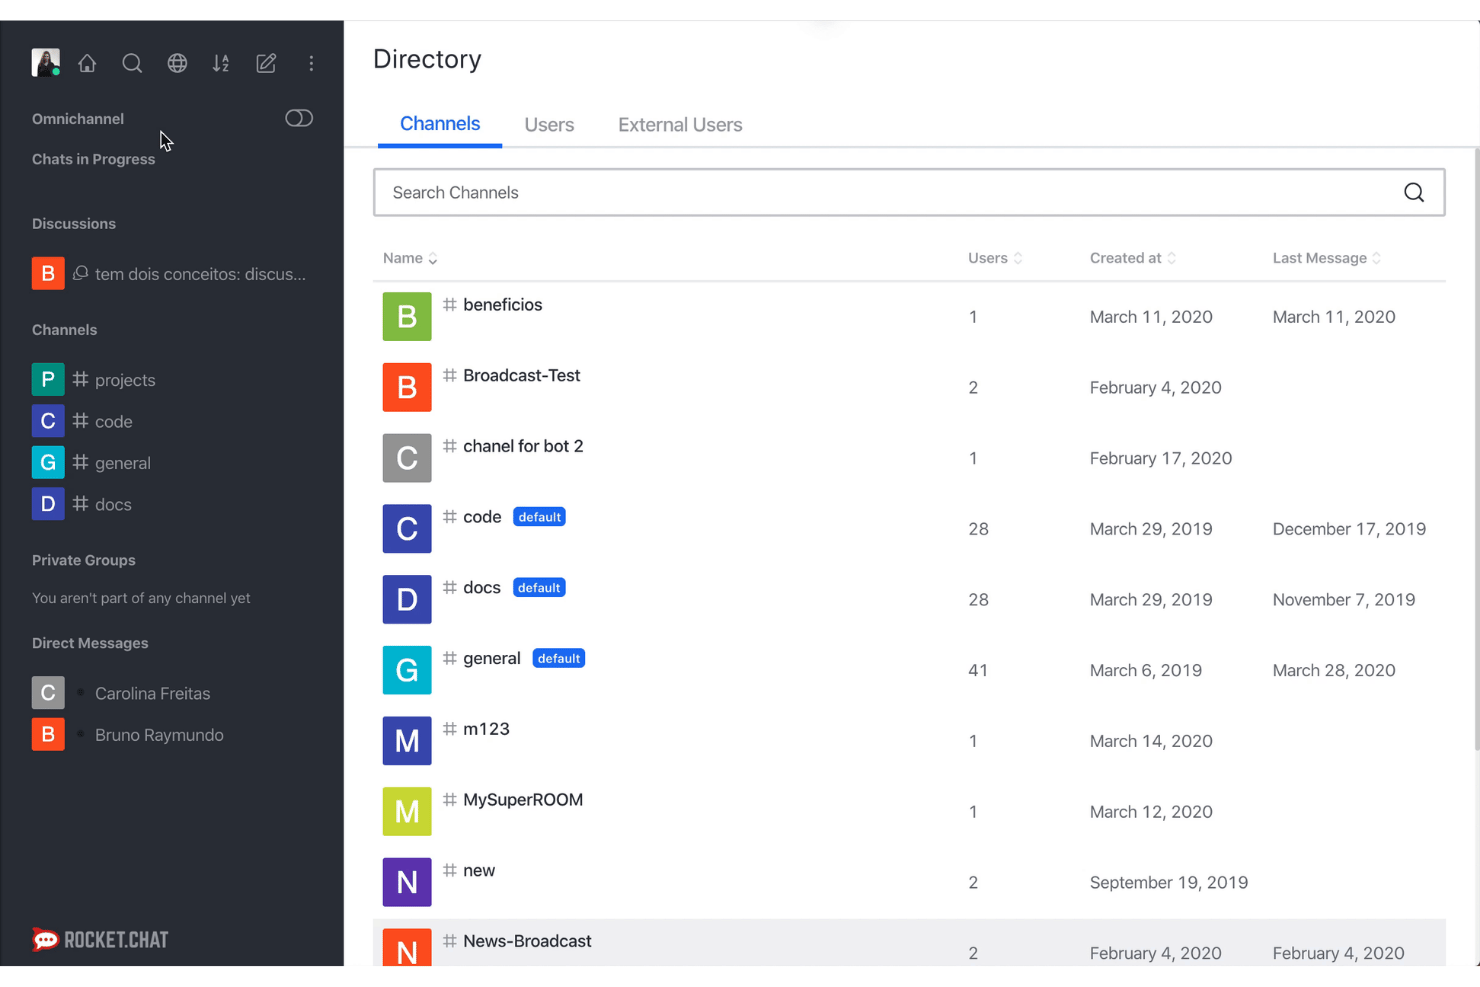Viewport: 1480px width, 987px height.
Task: Click 'November 7, 2019' last message date
Action: pos(1344,600)
